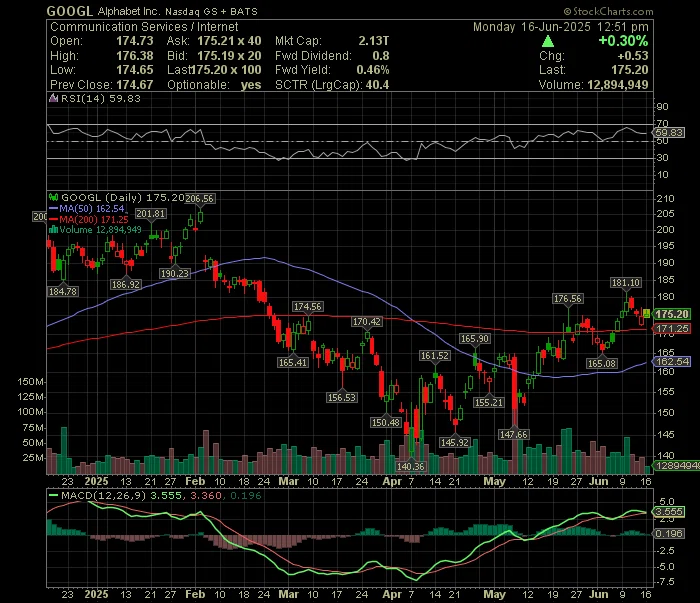Click the 165.08 low price label
Image resolution: width=700 pixels, height=603 pixels.
(x=602, y=363)
